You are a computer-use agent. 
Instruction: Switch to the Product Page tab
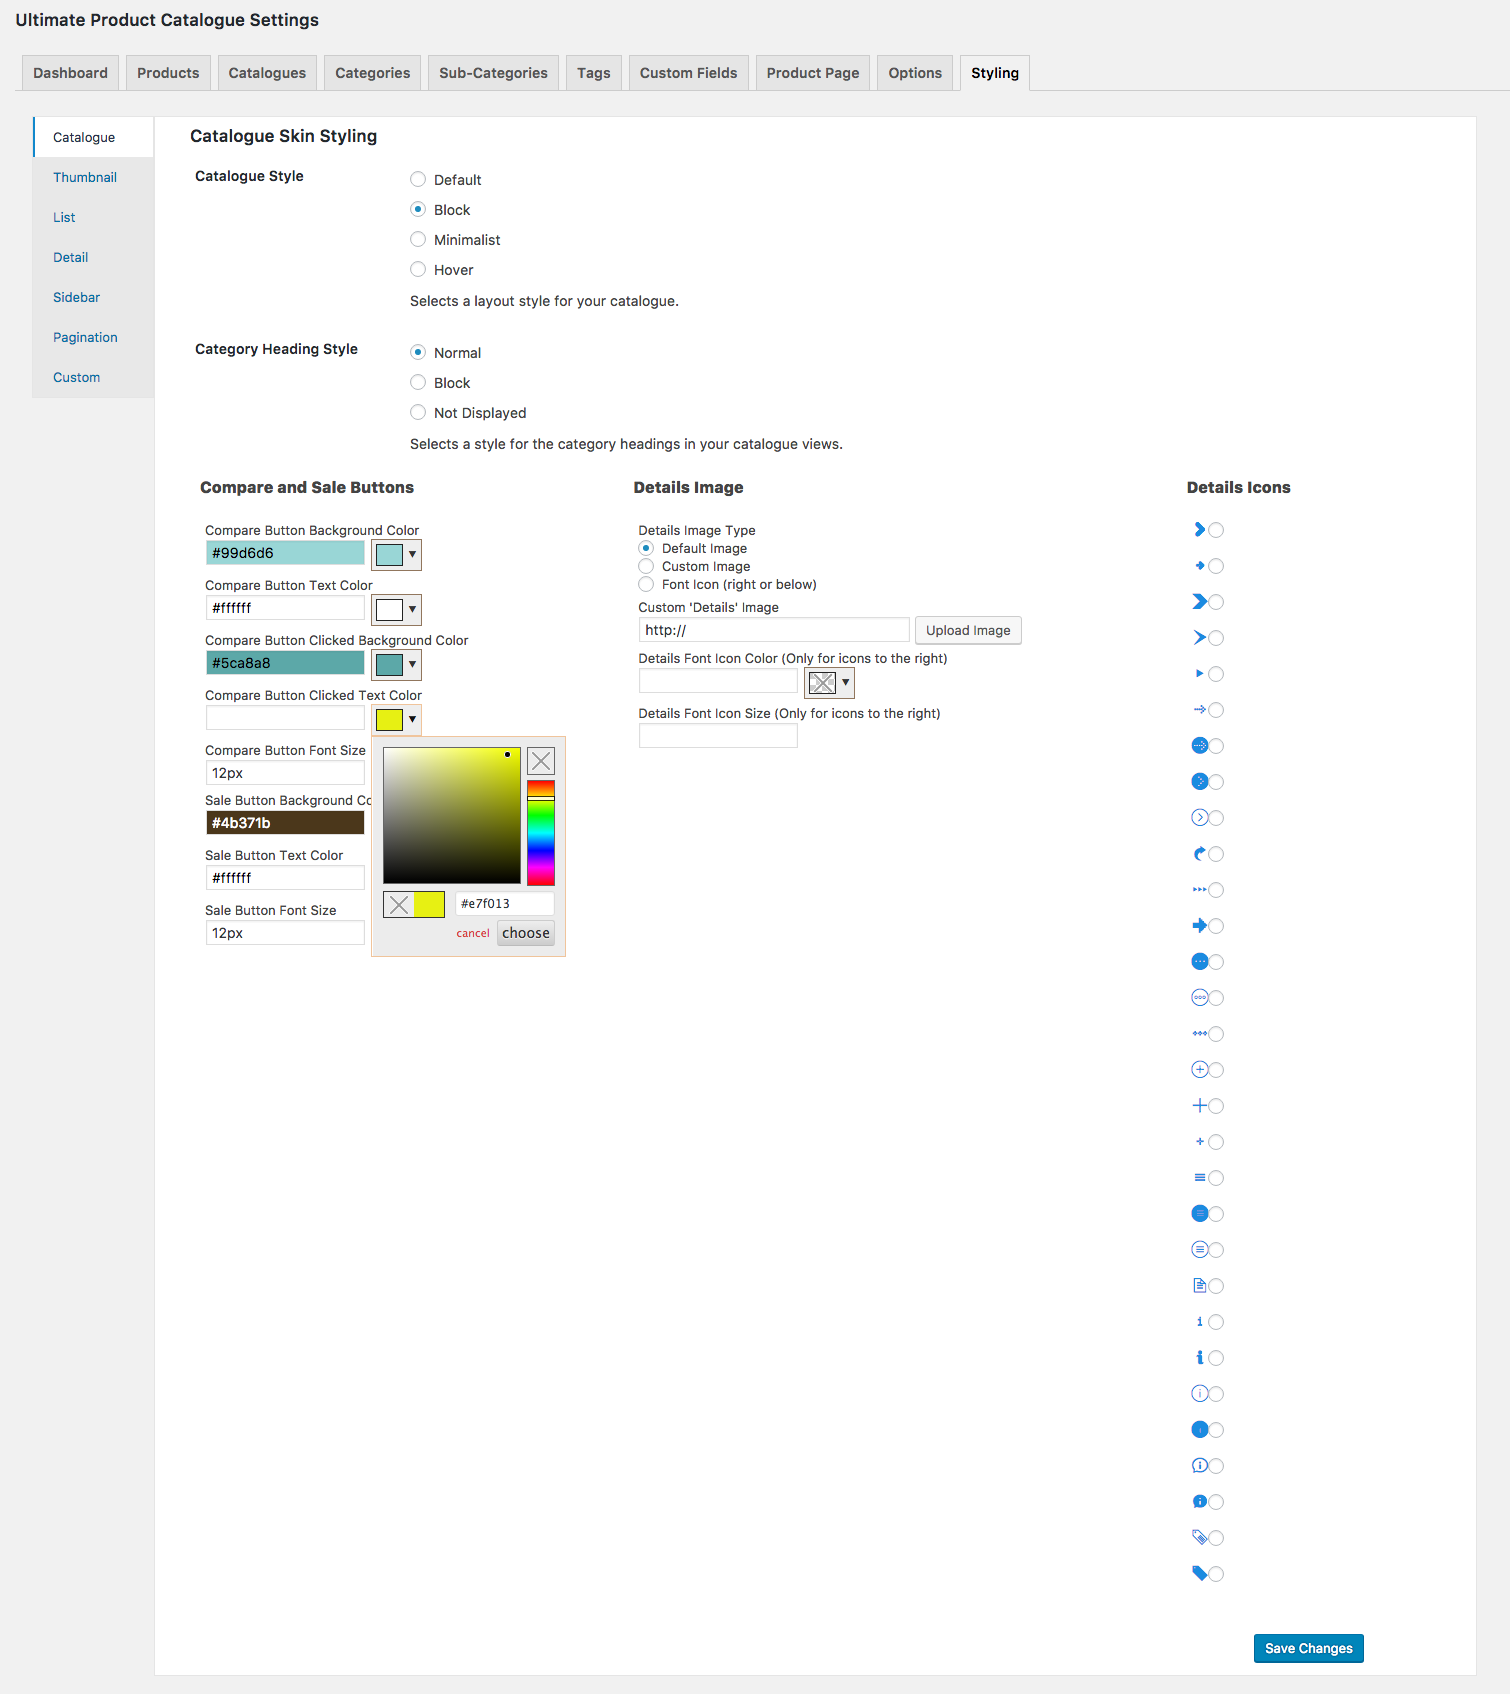pos(812,73)
